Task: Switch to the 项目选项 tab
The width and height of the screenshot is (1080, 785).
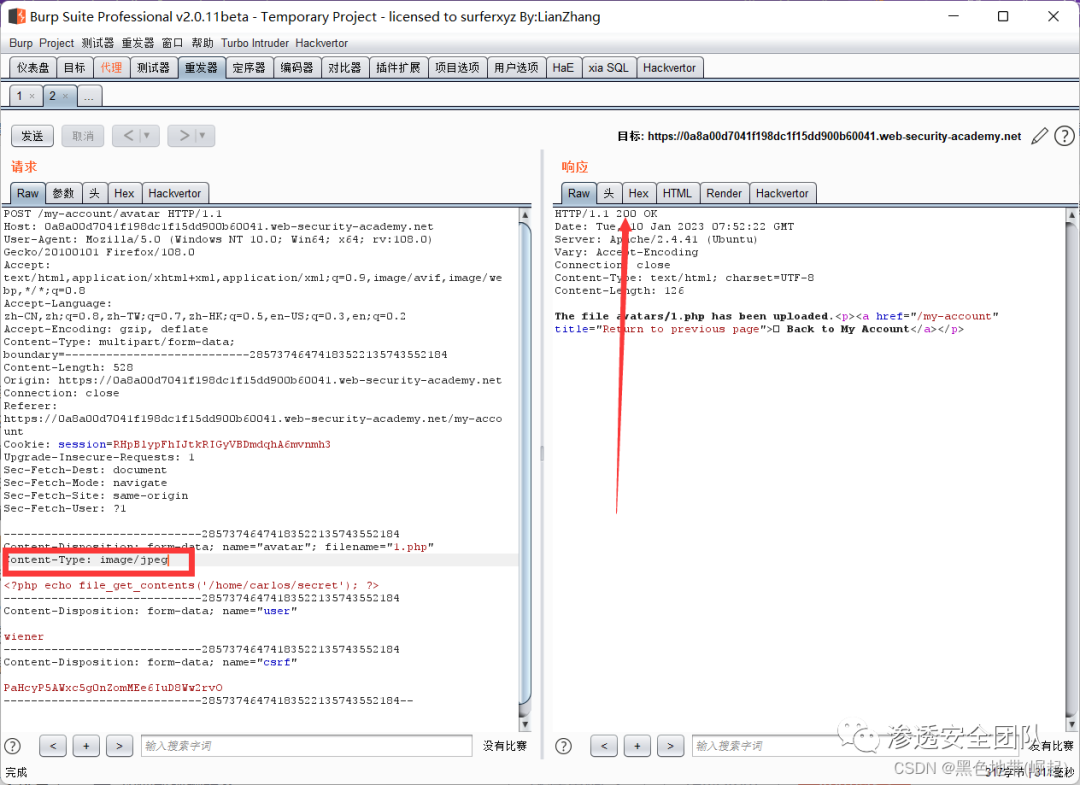Action: [457, 67]
